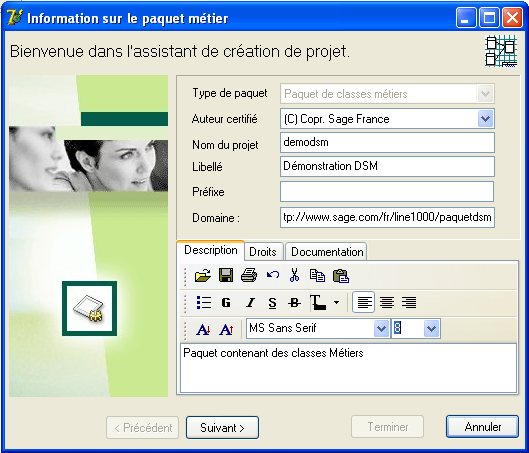Click the project diagram icon top right
Screen dimensions: 529x453
(501, 51)
